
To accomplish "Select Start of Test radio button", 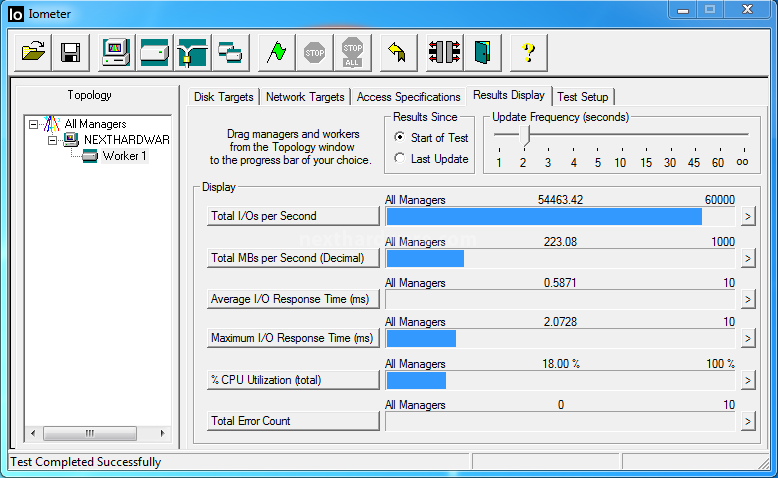I will coord(399,137).
